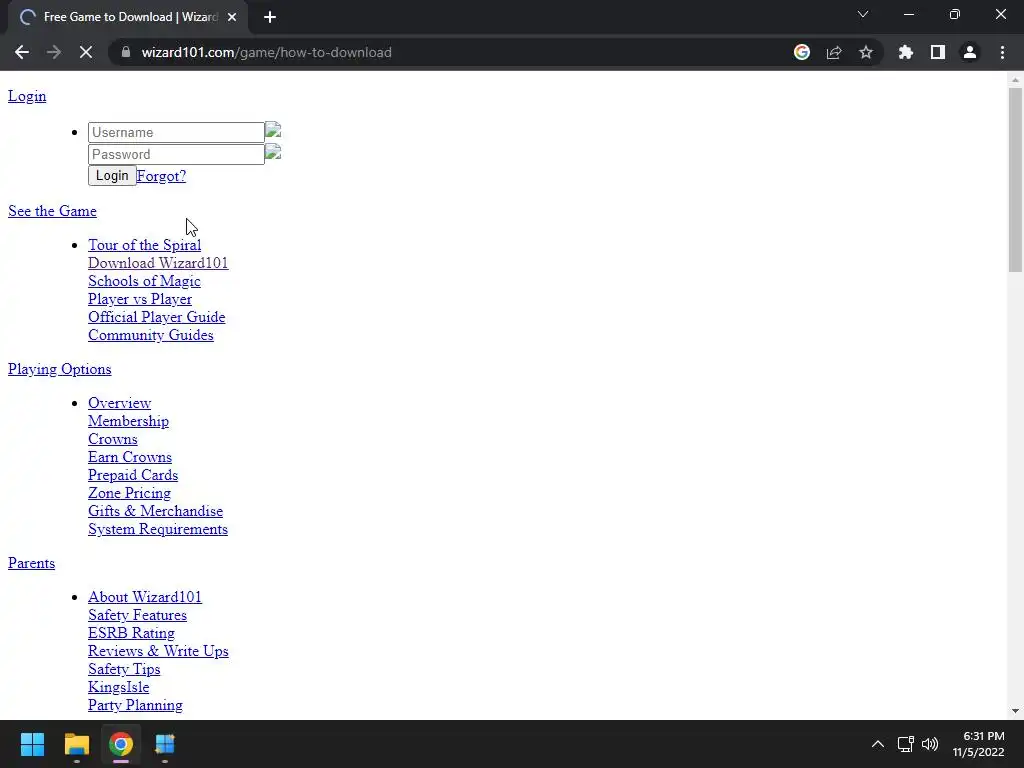1024x768 pixels.
Task: Open ESRB Rating page
Action: tap(131, 633)
